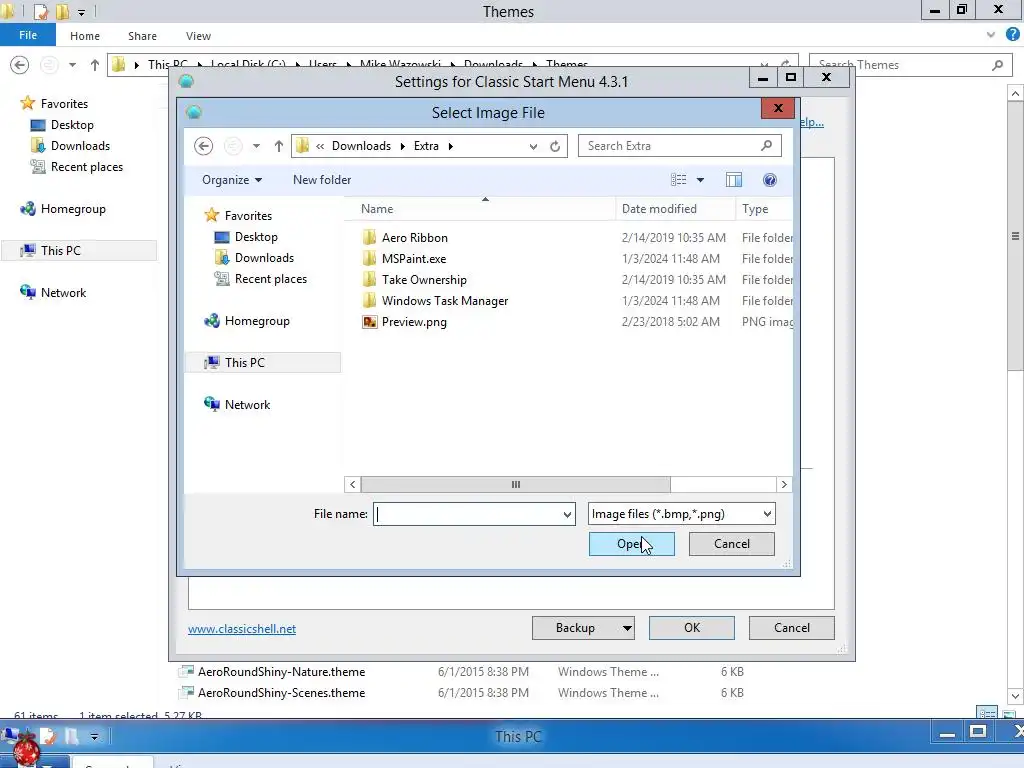This screenshot has height=768, width=1024.
Task: Sort by the Type column
Action: [x=764, y=209]
